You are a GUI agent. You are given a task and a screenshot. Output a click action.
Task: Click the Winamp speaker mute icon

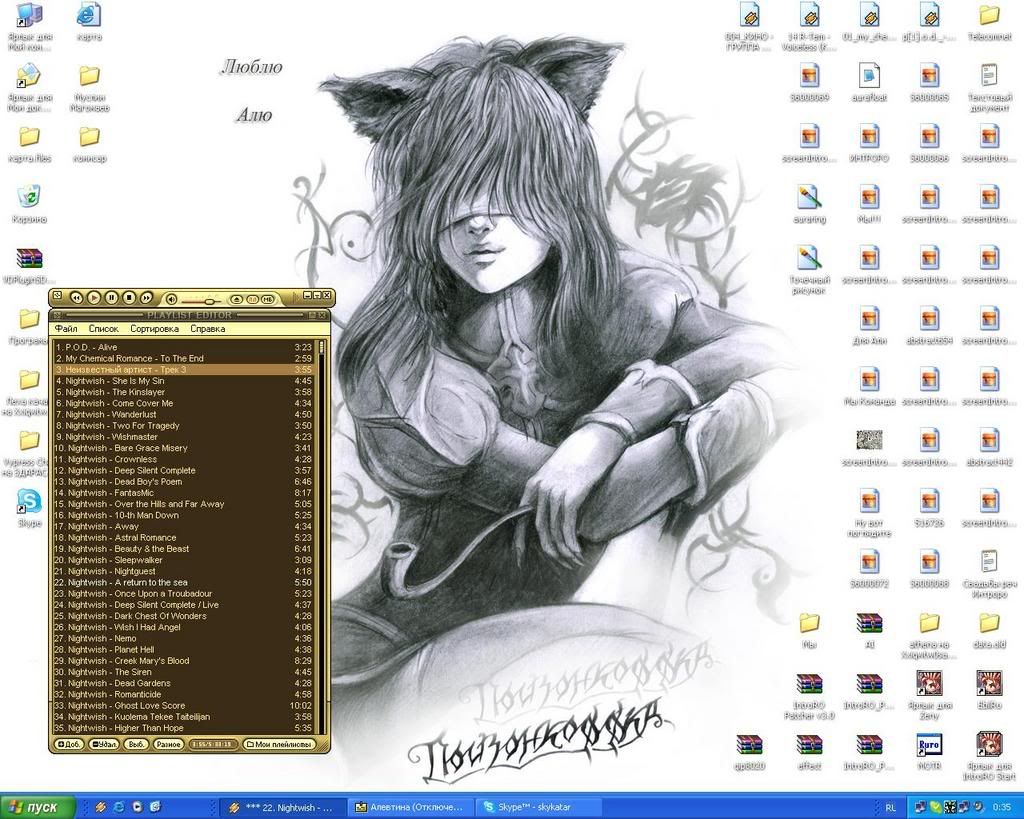click(x=171, y=299)
